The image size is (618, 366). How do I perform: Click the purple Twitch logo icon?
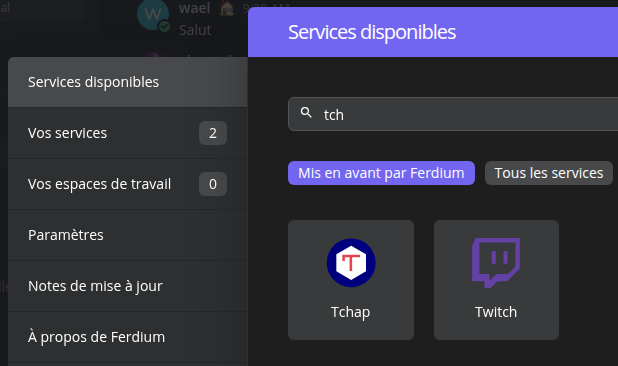(x=496, y=263)
